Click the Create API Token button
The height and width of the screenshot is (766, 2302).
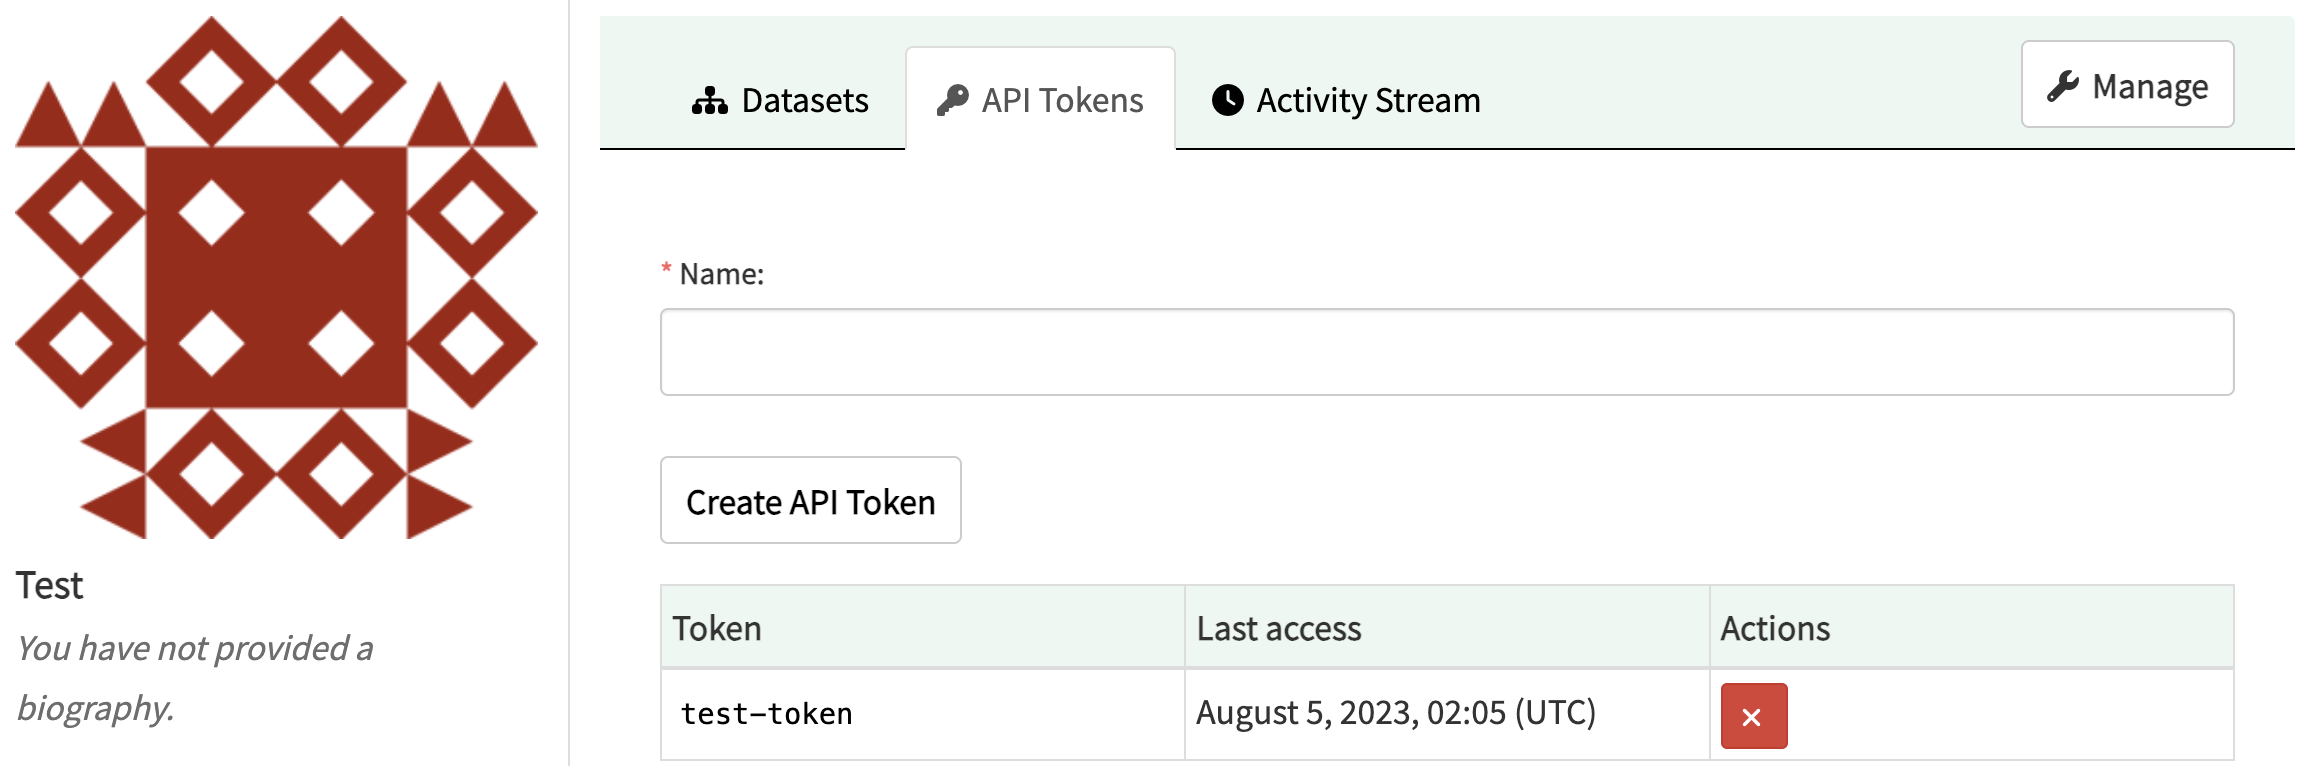(x=810, y=501)
